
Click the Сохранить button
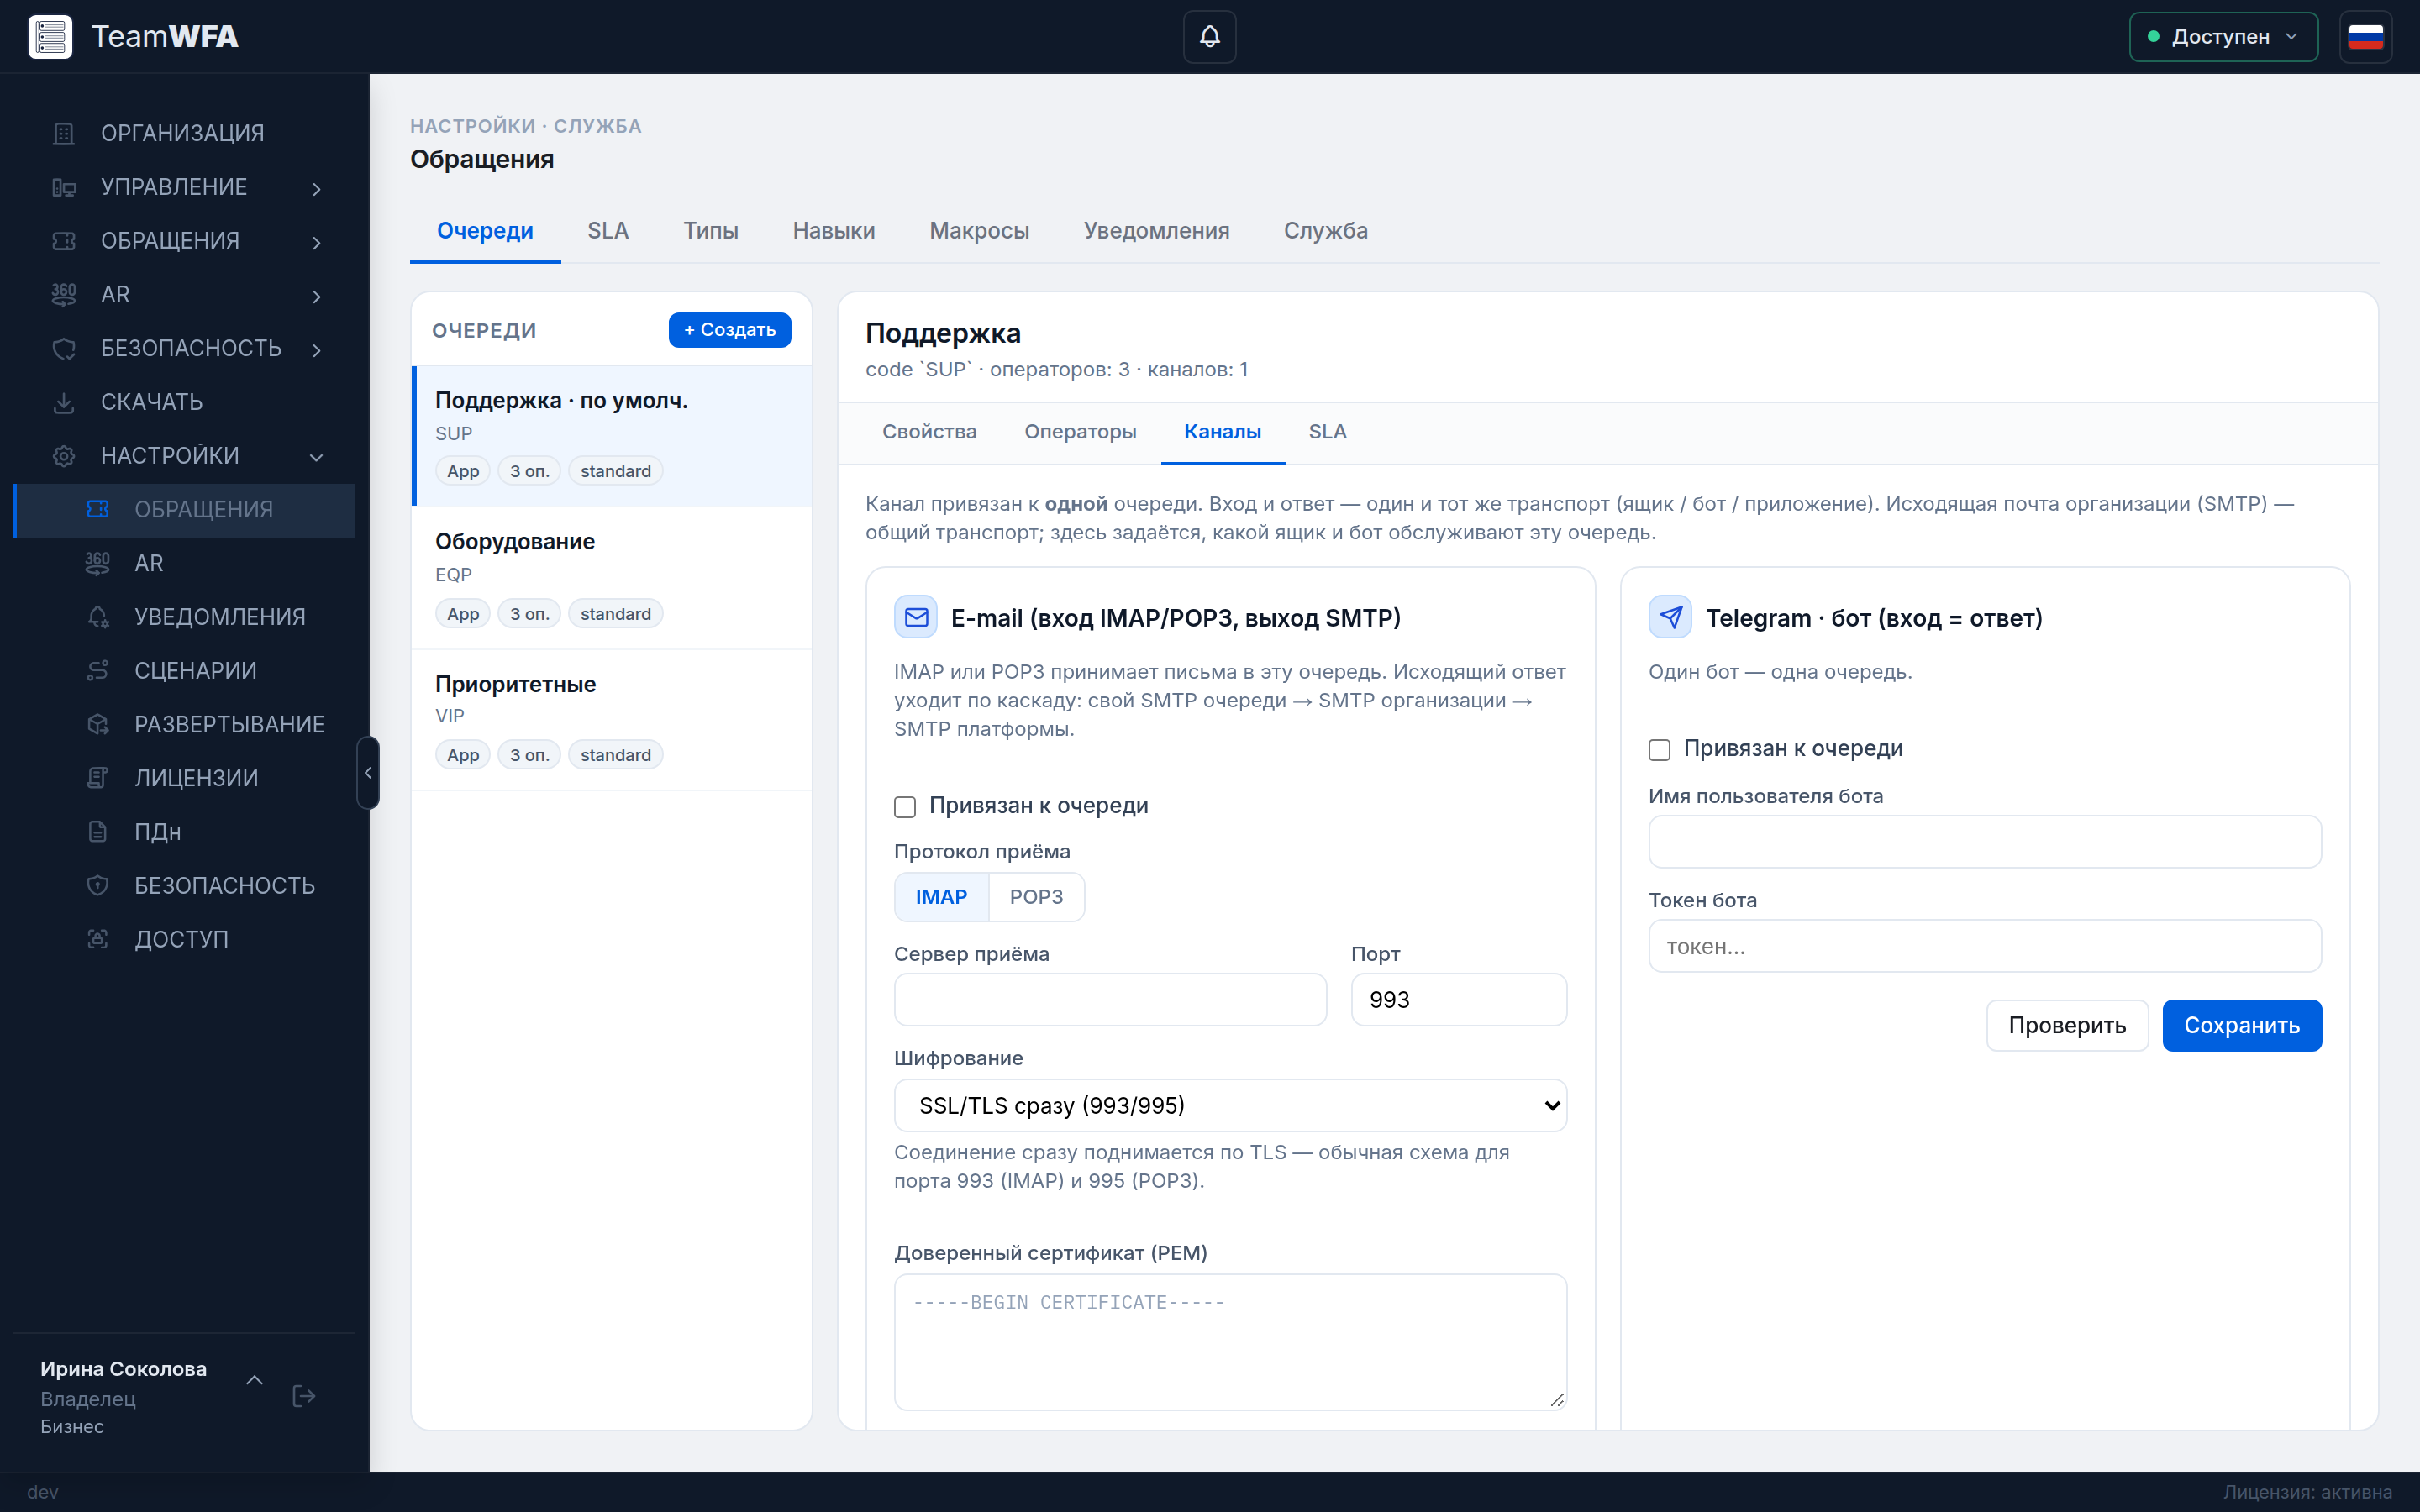[x=2242, y=1025]
